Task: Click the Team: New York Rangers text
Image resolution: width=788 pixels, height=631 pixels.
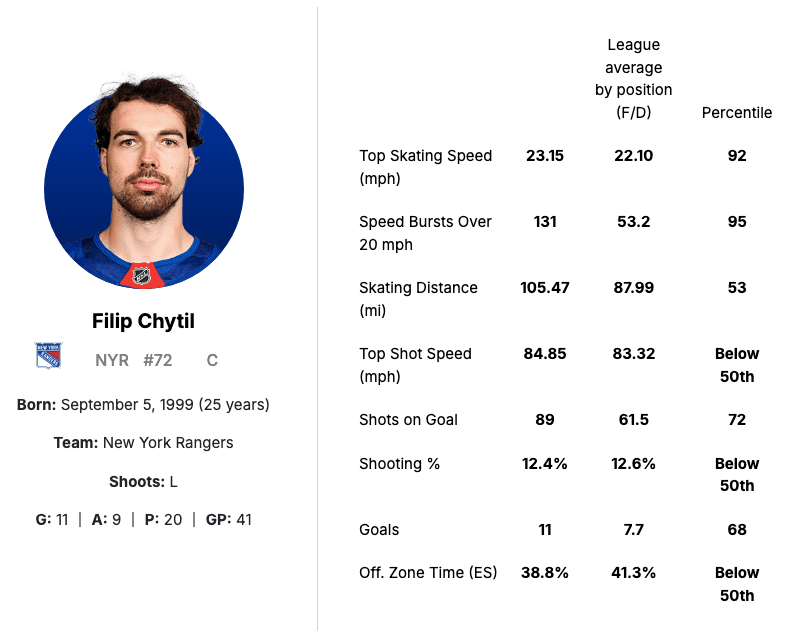Action: pyautogui.click(x=144, y=443)
